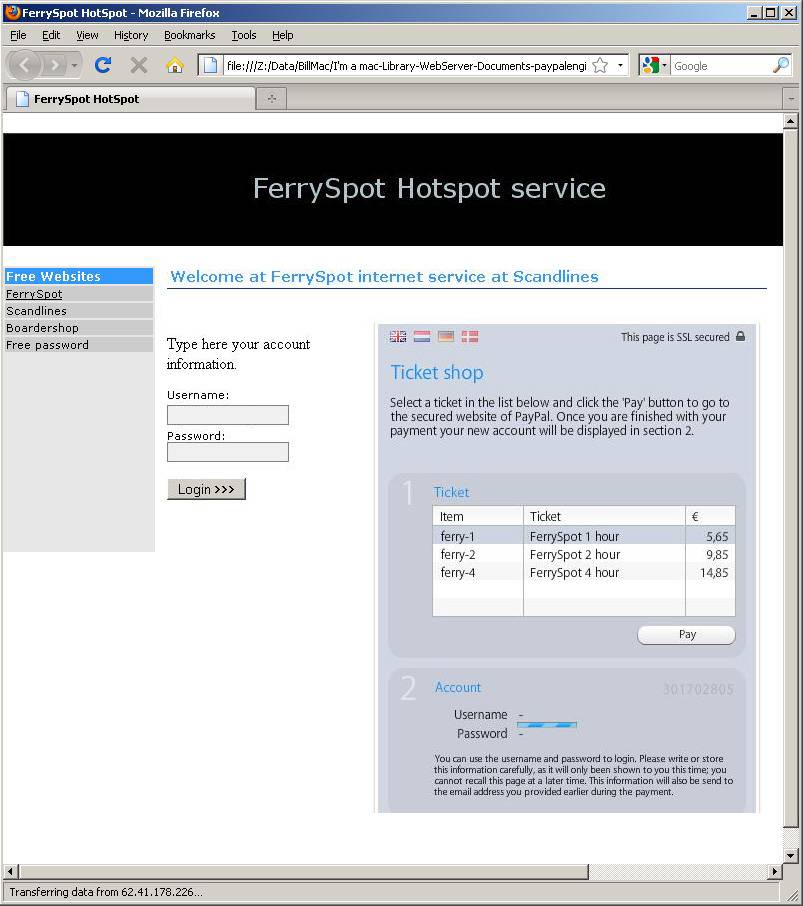Screen dimensions: 803x906
Task: Select the ferry-4 ticket row
Action: pyautogui.click(x=583, y=572)
